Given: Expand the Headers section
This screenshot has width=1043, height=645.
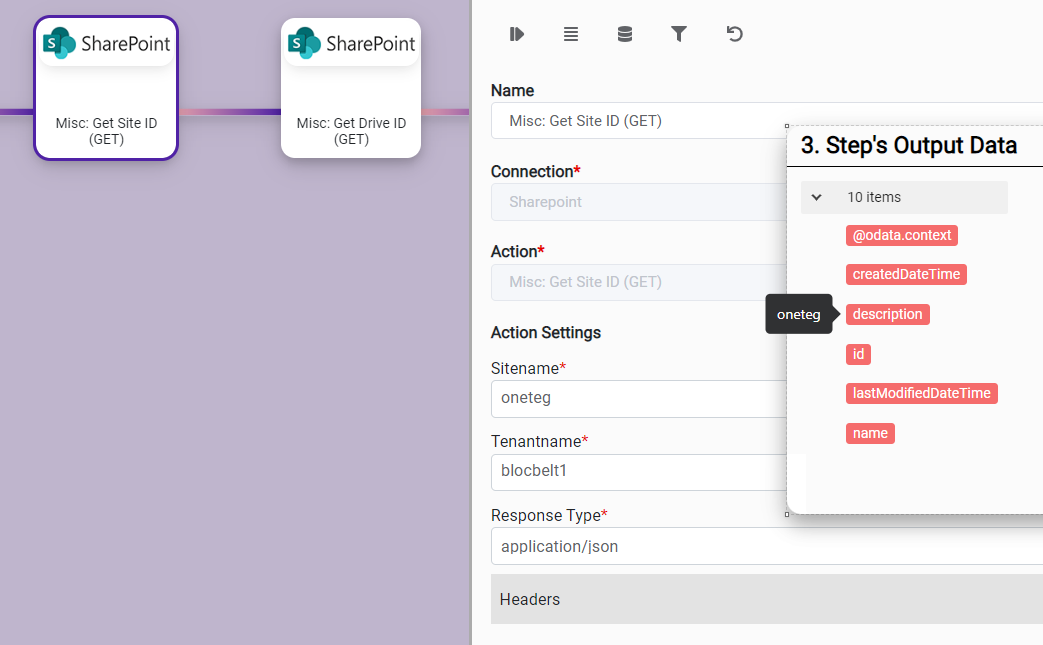Looking at the screenshot, I should point(766,599).
